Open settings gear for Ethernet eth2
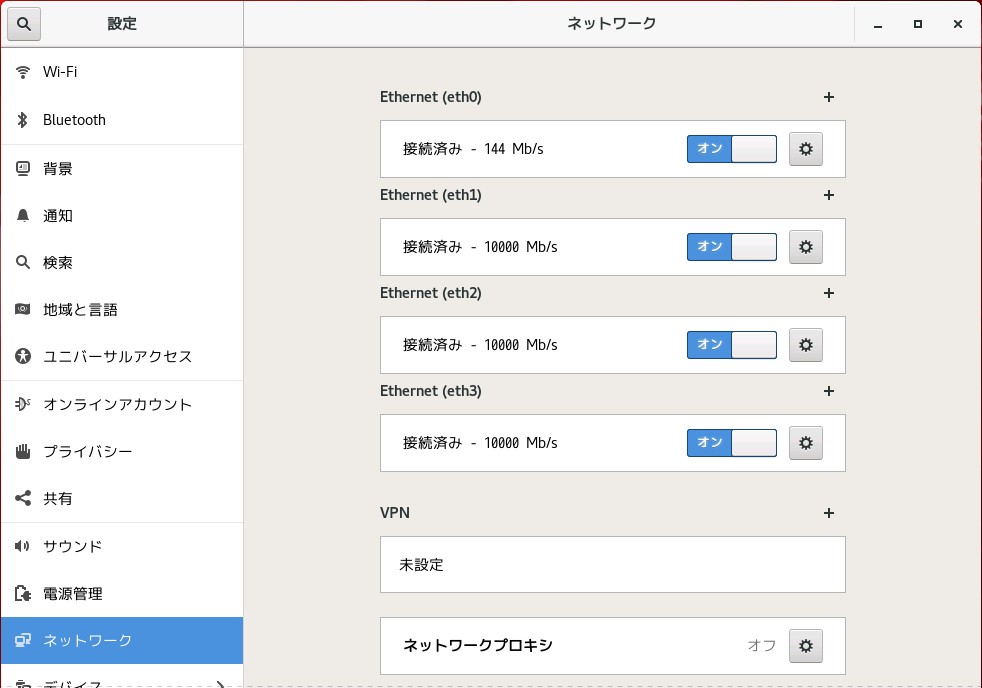This screenshot has width=982, height=688. (x=805, y=345)
